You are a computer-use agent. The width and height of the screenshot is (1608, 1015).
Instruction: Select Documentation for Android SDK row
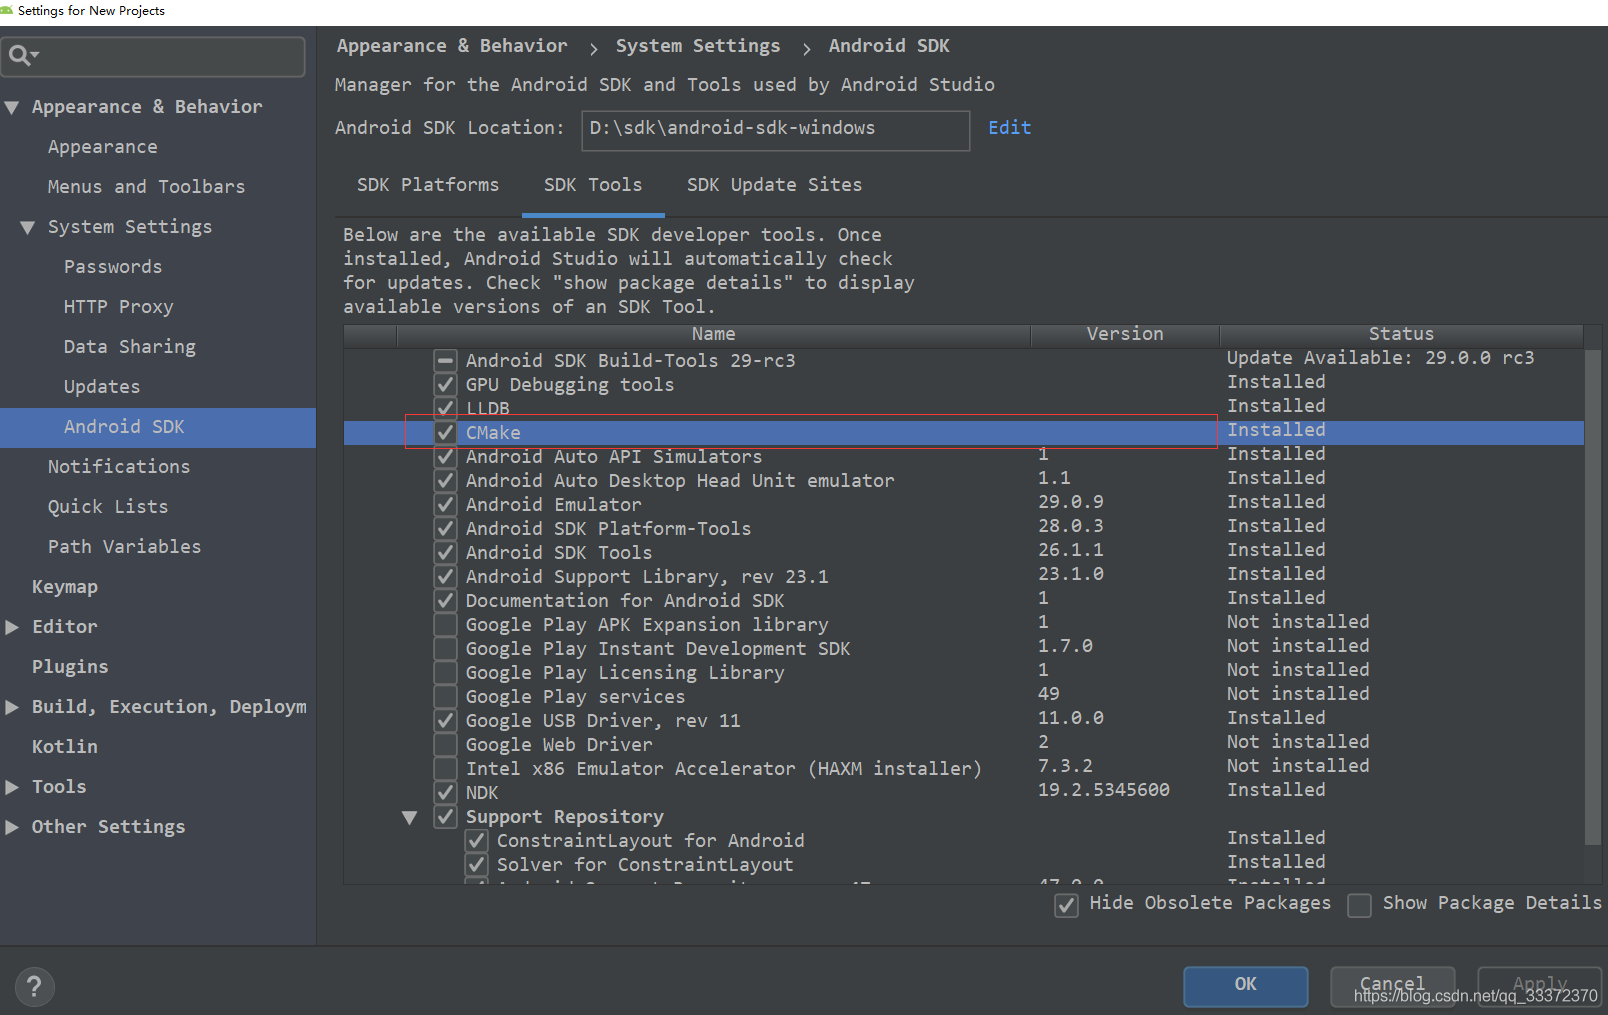[x=964, y=600]
